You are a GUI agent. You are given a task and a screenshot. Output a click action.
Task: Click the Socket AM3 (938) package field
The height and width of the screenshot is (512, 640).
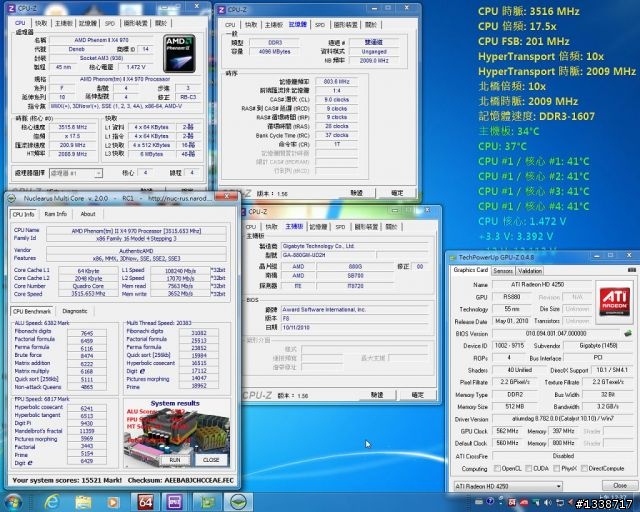click(101, 58)
